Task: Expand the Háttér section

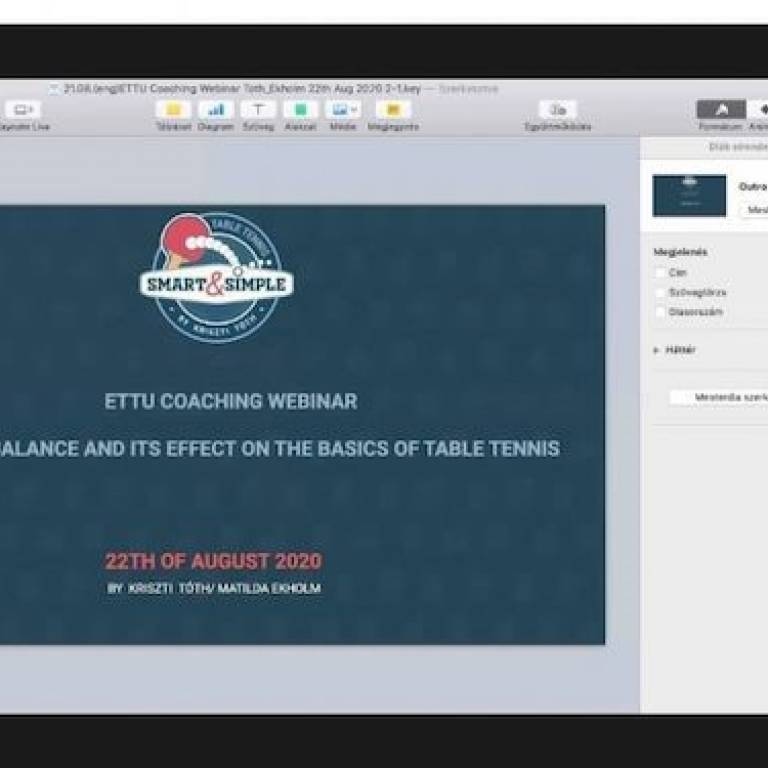Action: (656, 350)
